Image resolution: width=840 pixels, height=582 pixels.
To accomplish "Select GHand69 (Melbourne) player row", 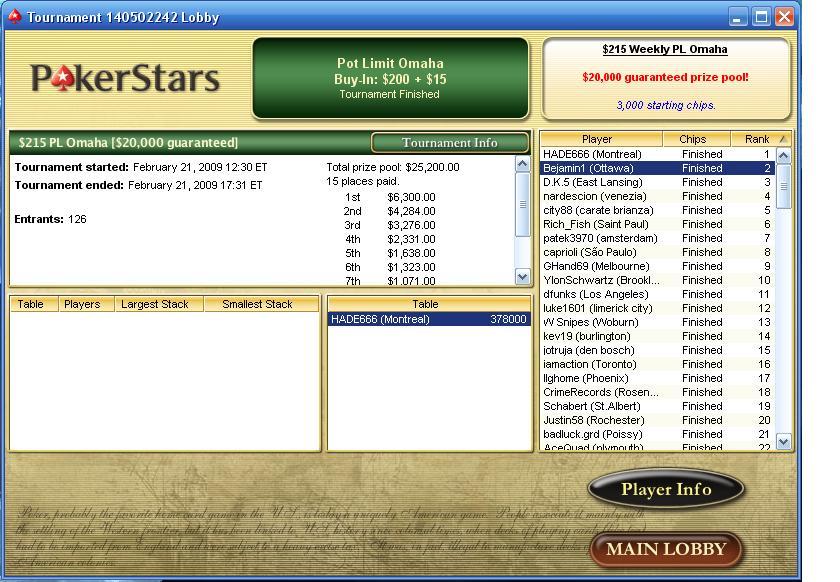I will [657, 266].
